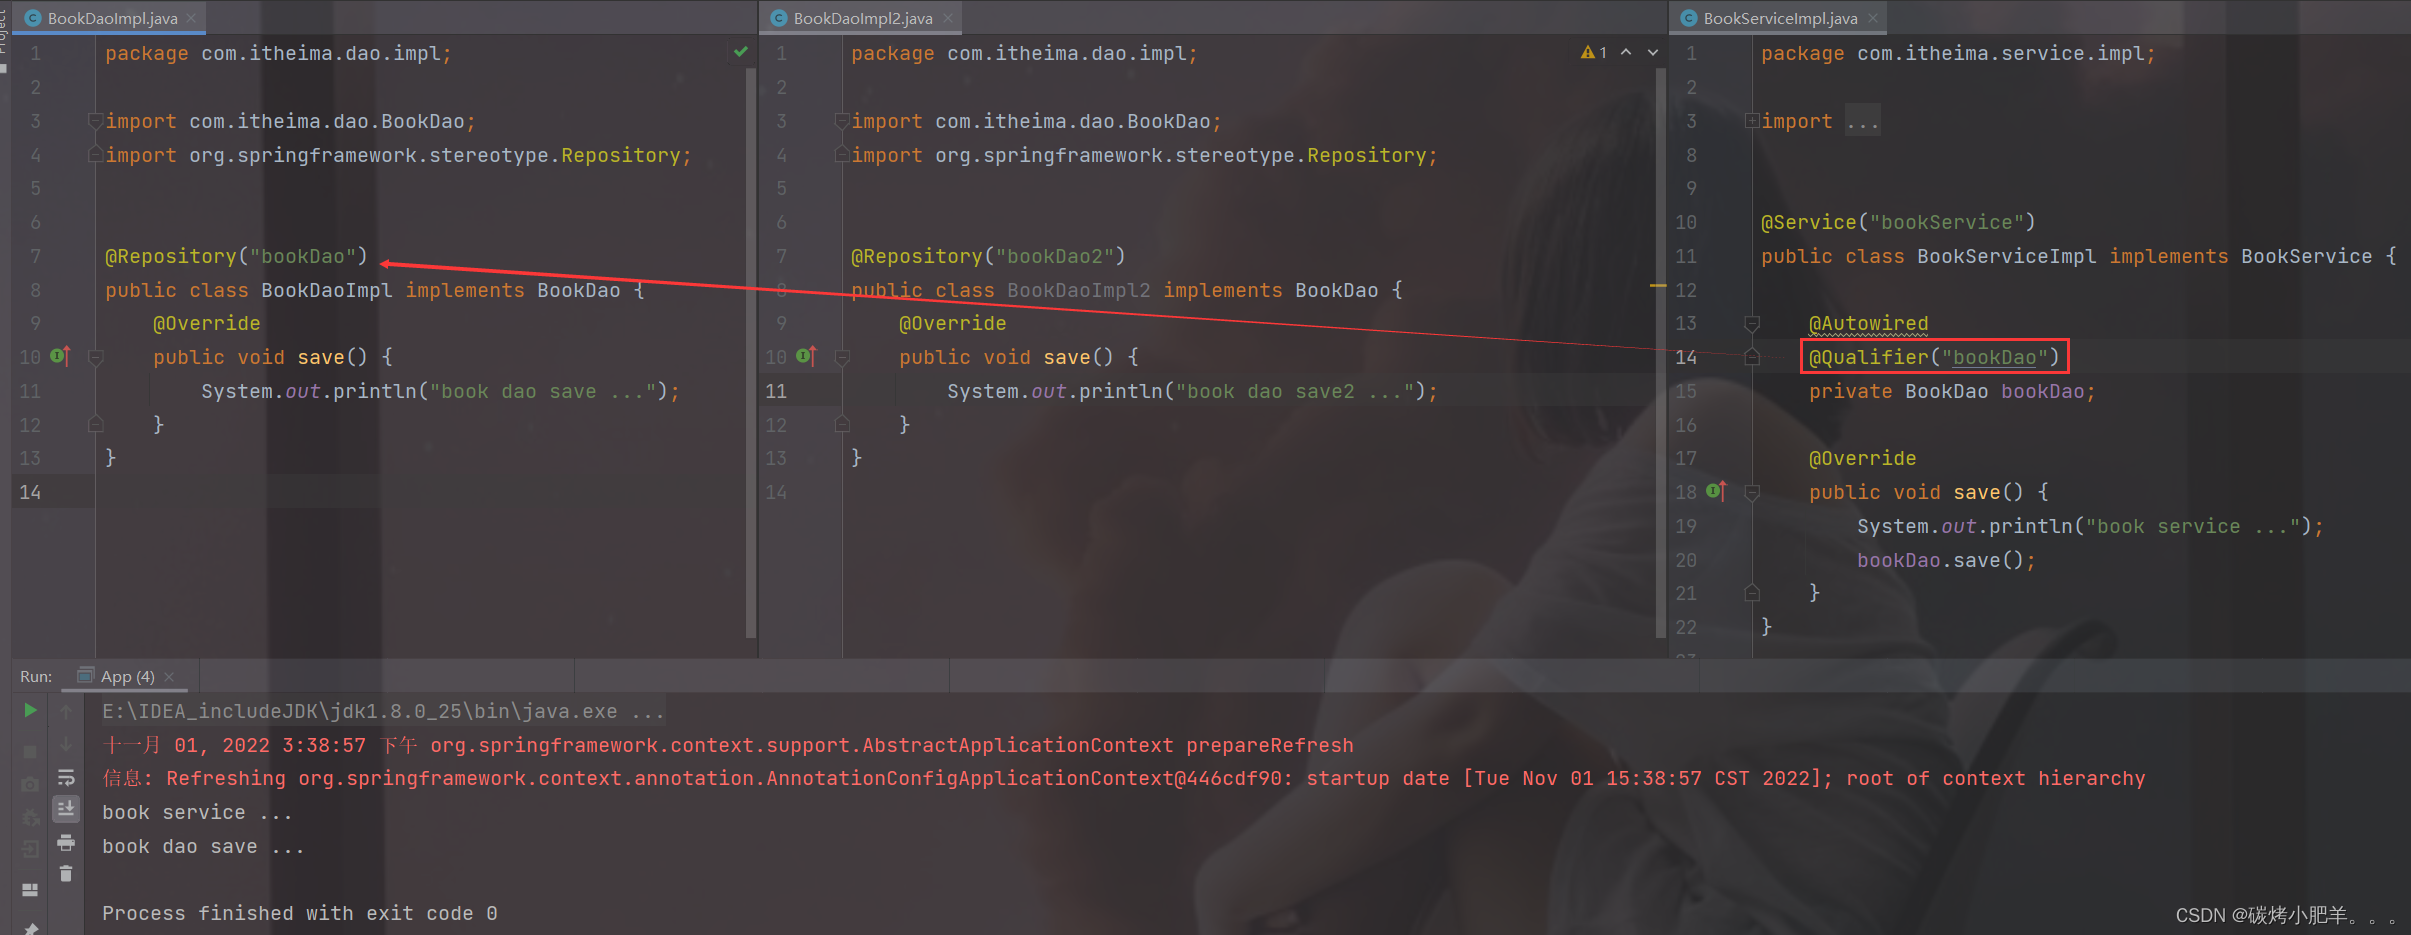Select the App (4) run tab

[127, 676]
